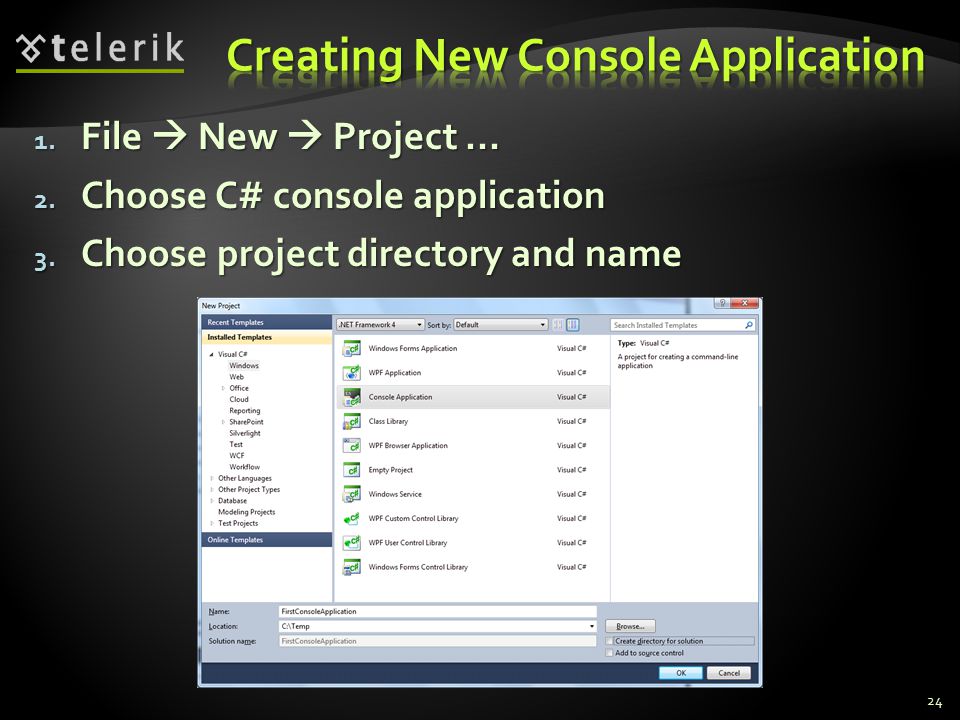
Task: Toggle Add to source control checkbox
Action: tap(609, 653)
